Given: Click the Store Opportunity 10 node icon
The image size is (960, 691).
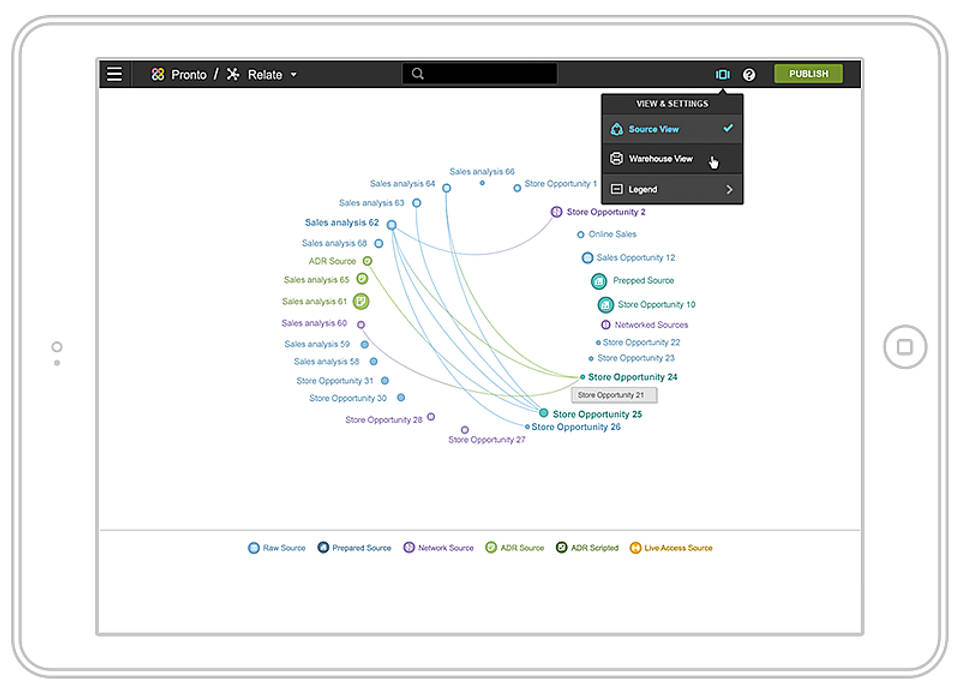Looking at the screenshot, I should 605,305.
